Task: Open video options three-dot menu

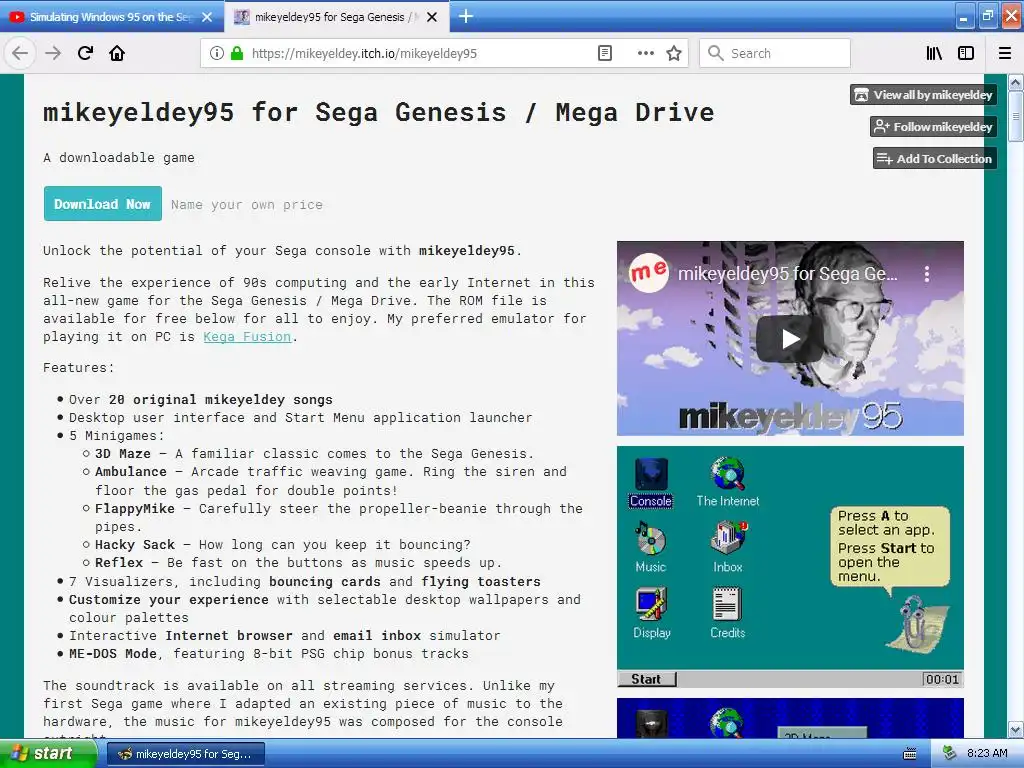Action: pos(927,274)
